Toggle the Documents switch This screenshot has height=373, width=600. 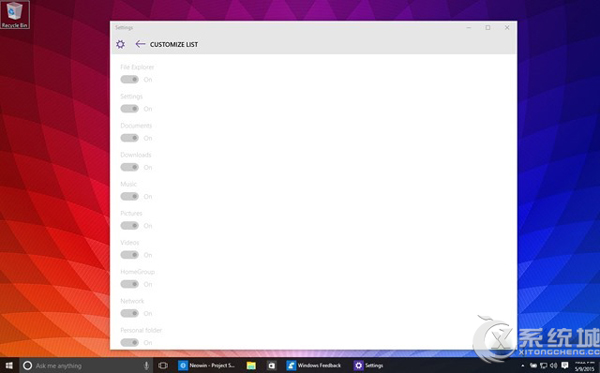[x=129, y=138]
